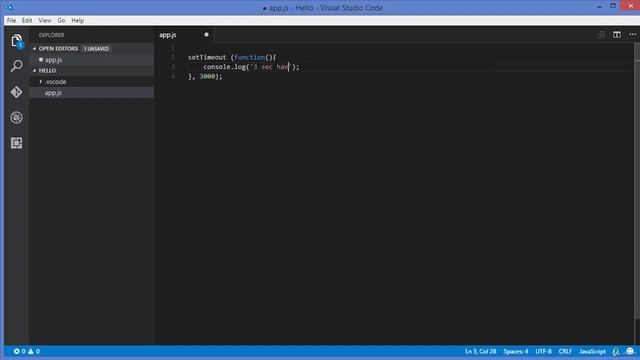
Task: Open the editor More actions ellipsis
Action: [x=632, y=35]
